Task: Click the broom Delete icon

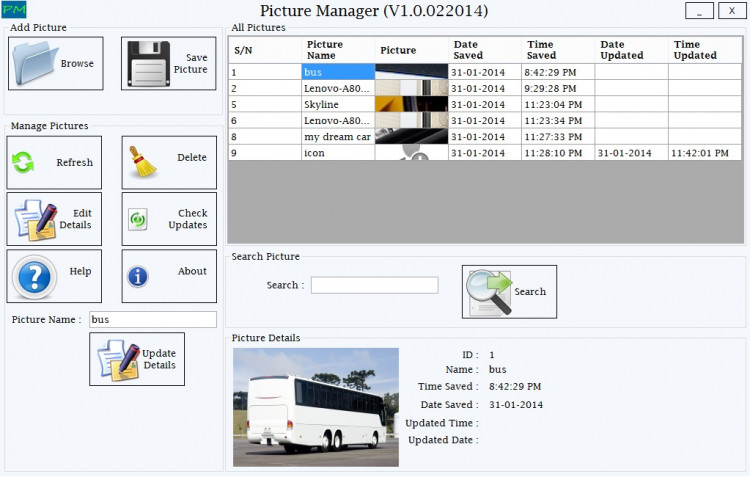Action: [143, 162]
